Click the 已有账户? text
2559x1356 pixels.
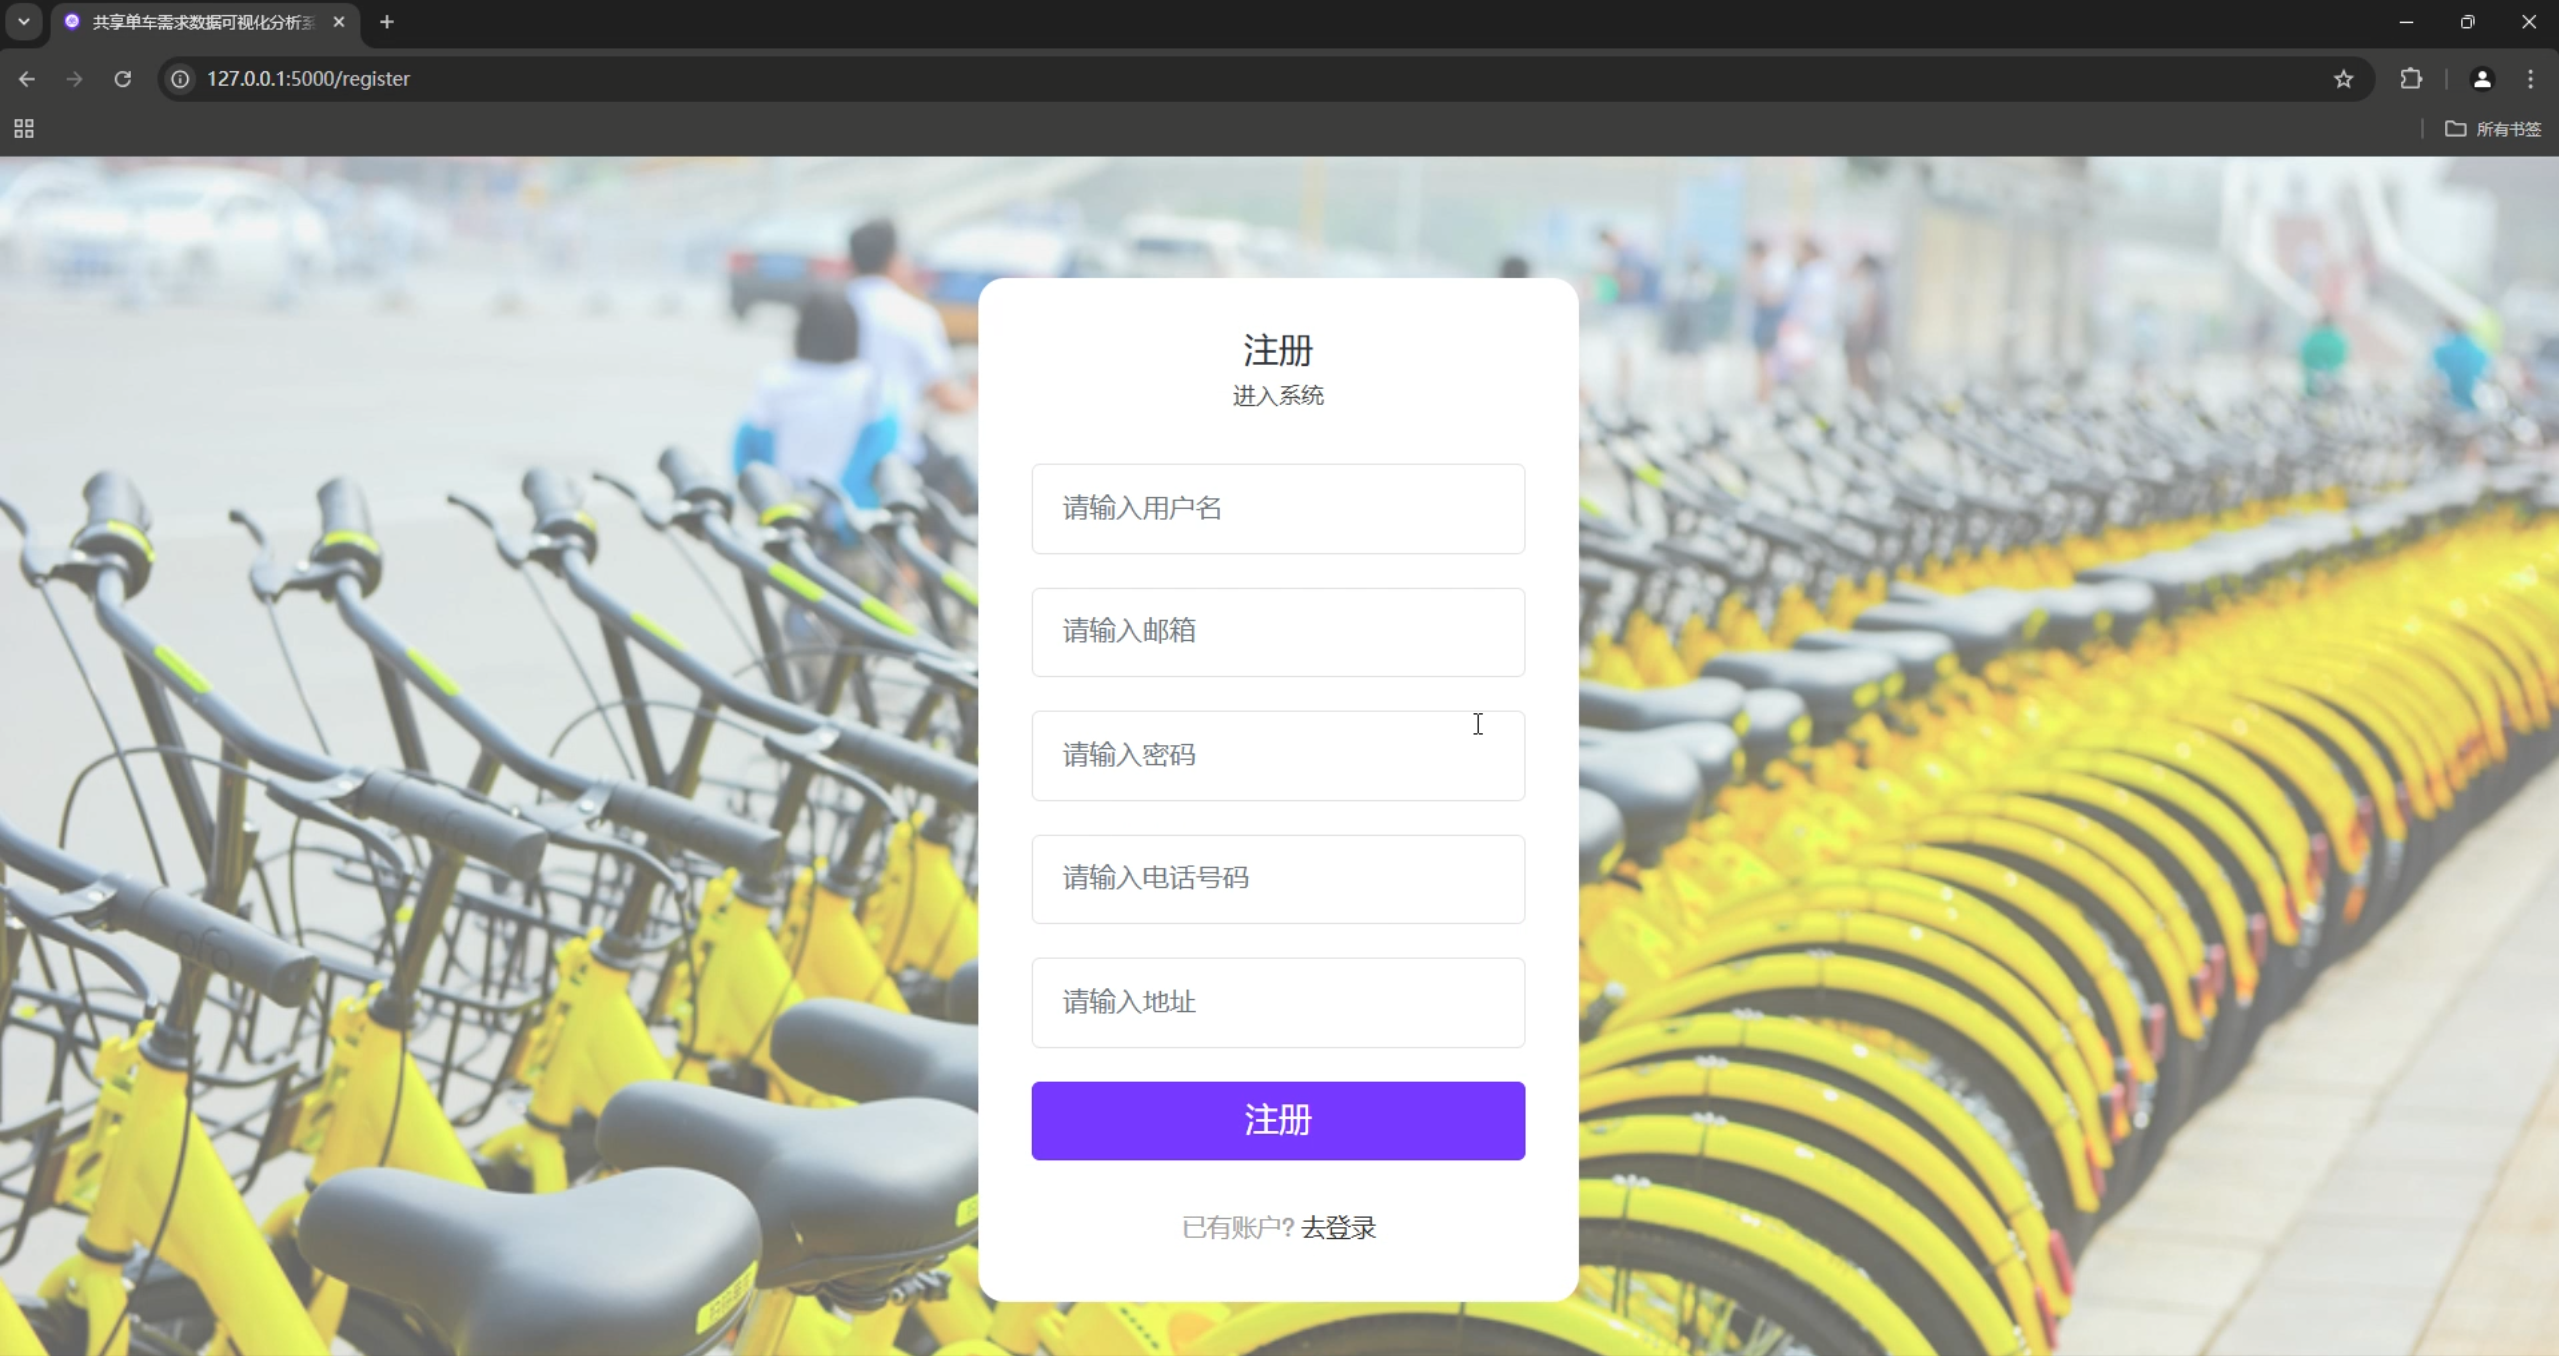pyautogui.click(x=1237, y=1227)
